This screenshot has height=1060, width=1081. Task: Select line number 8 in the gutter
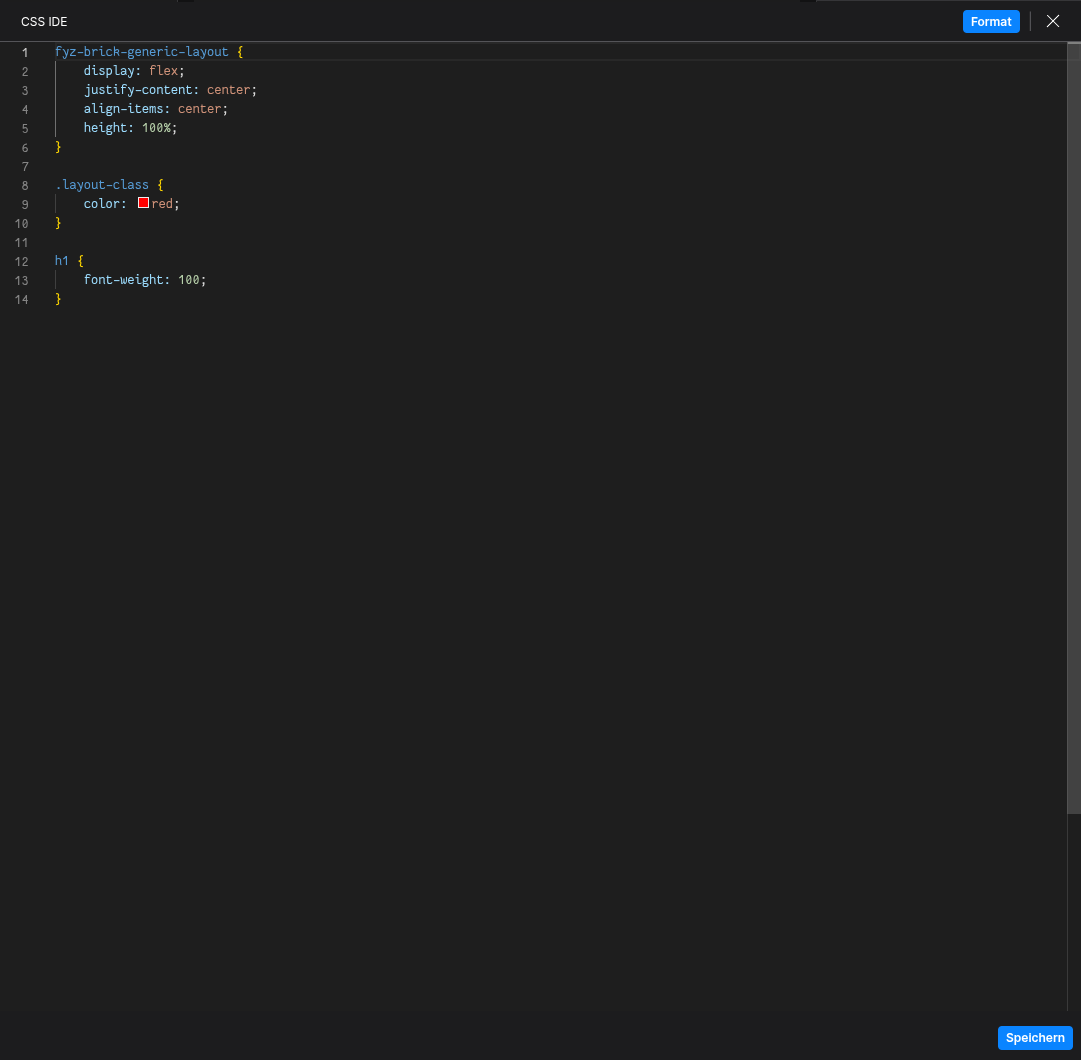coord(25,185)
